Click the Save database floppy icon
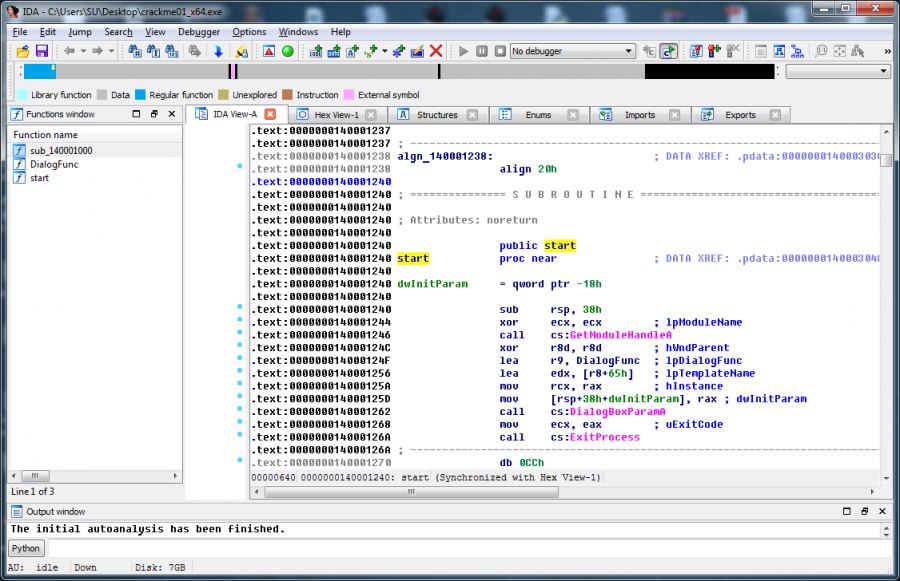Viewport: 900px width, 581px height. point(41,51)
